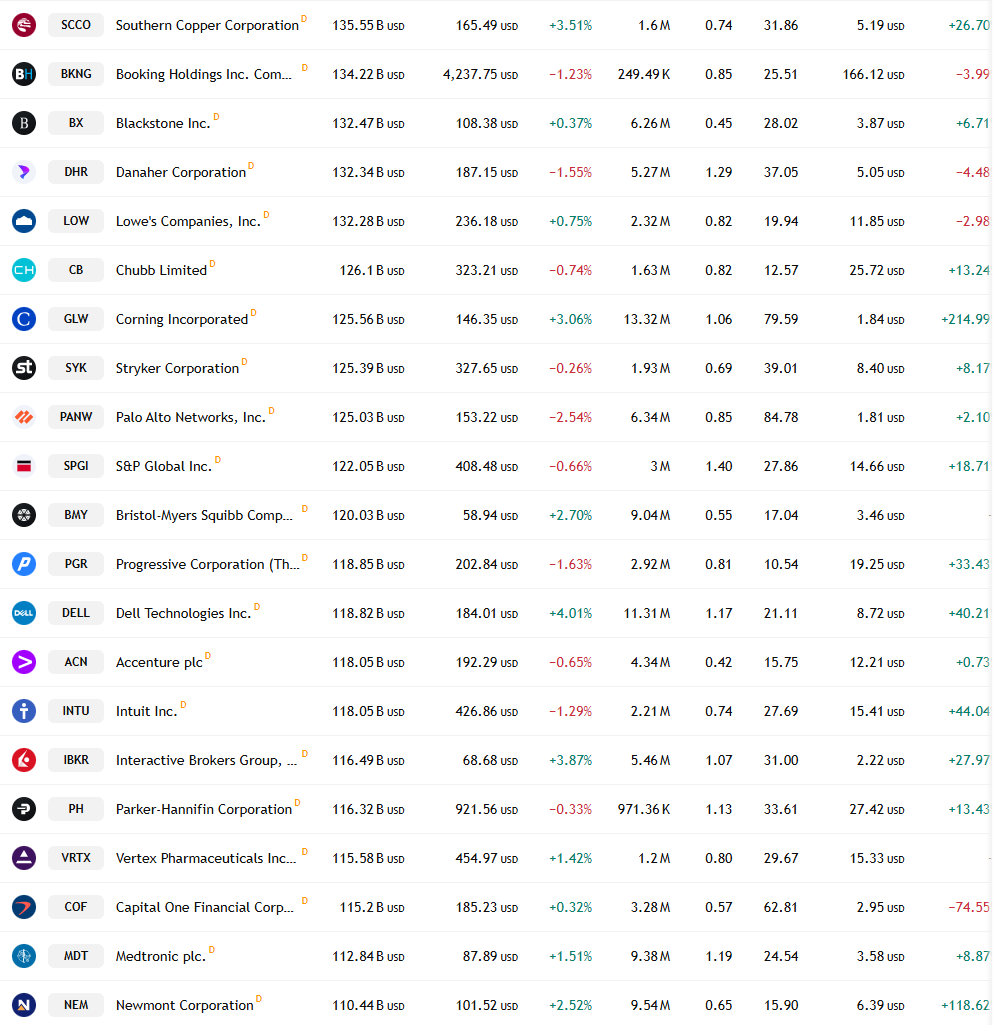
Task: Click the Accenture logo icon
Action: point(24,662)
